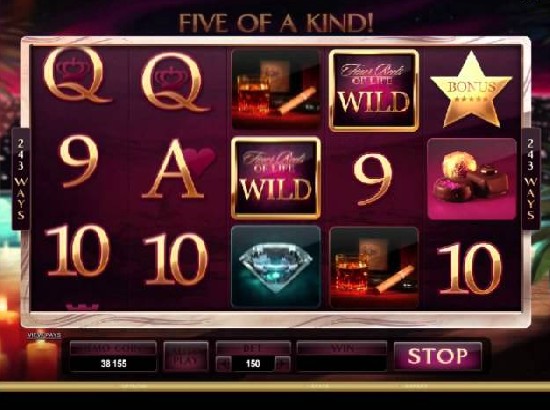This screenshot has width=550, height=410.
Task: Click the empty Win amount display
Action: click(341, 363)
